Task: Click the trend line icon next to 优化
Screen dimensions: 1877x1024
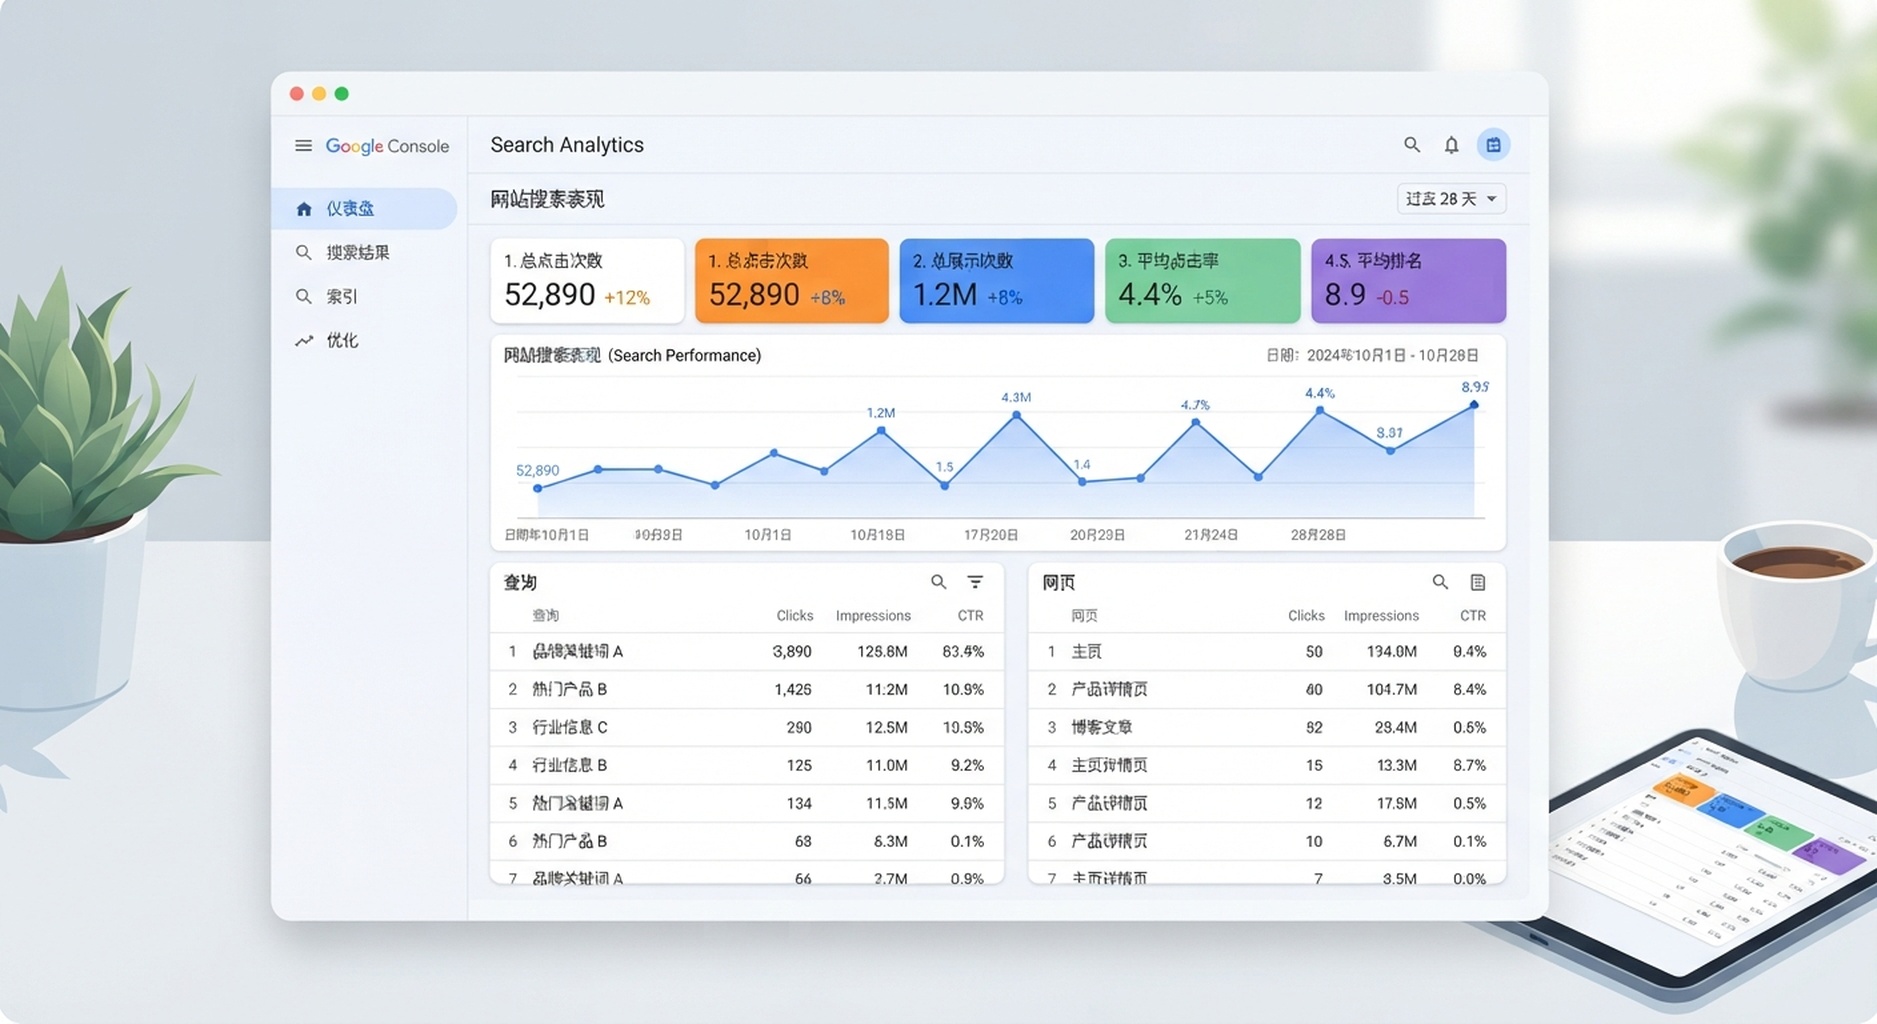Action: [304, 340]
